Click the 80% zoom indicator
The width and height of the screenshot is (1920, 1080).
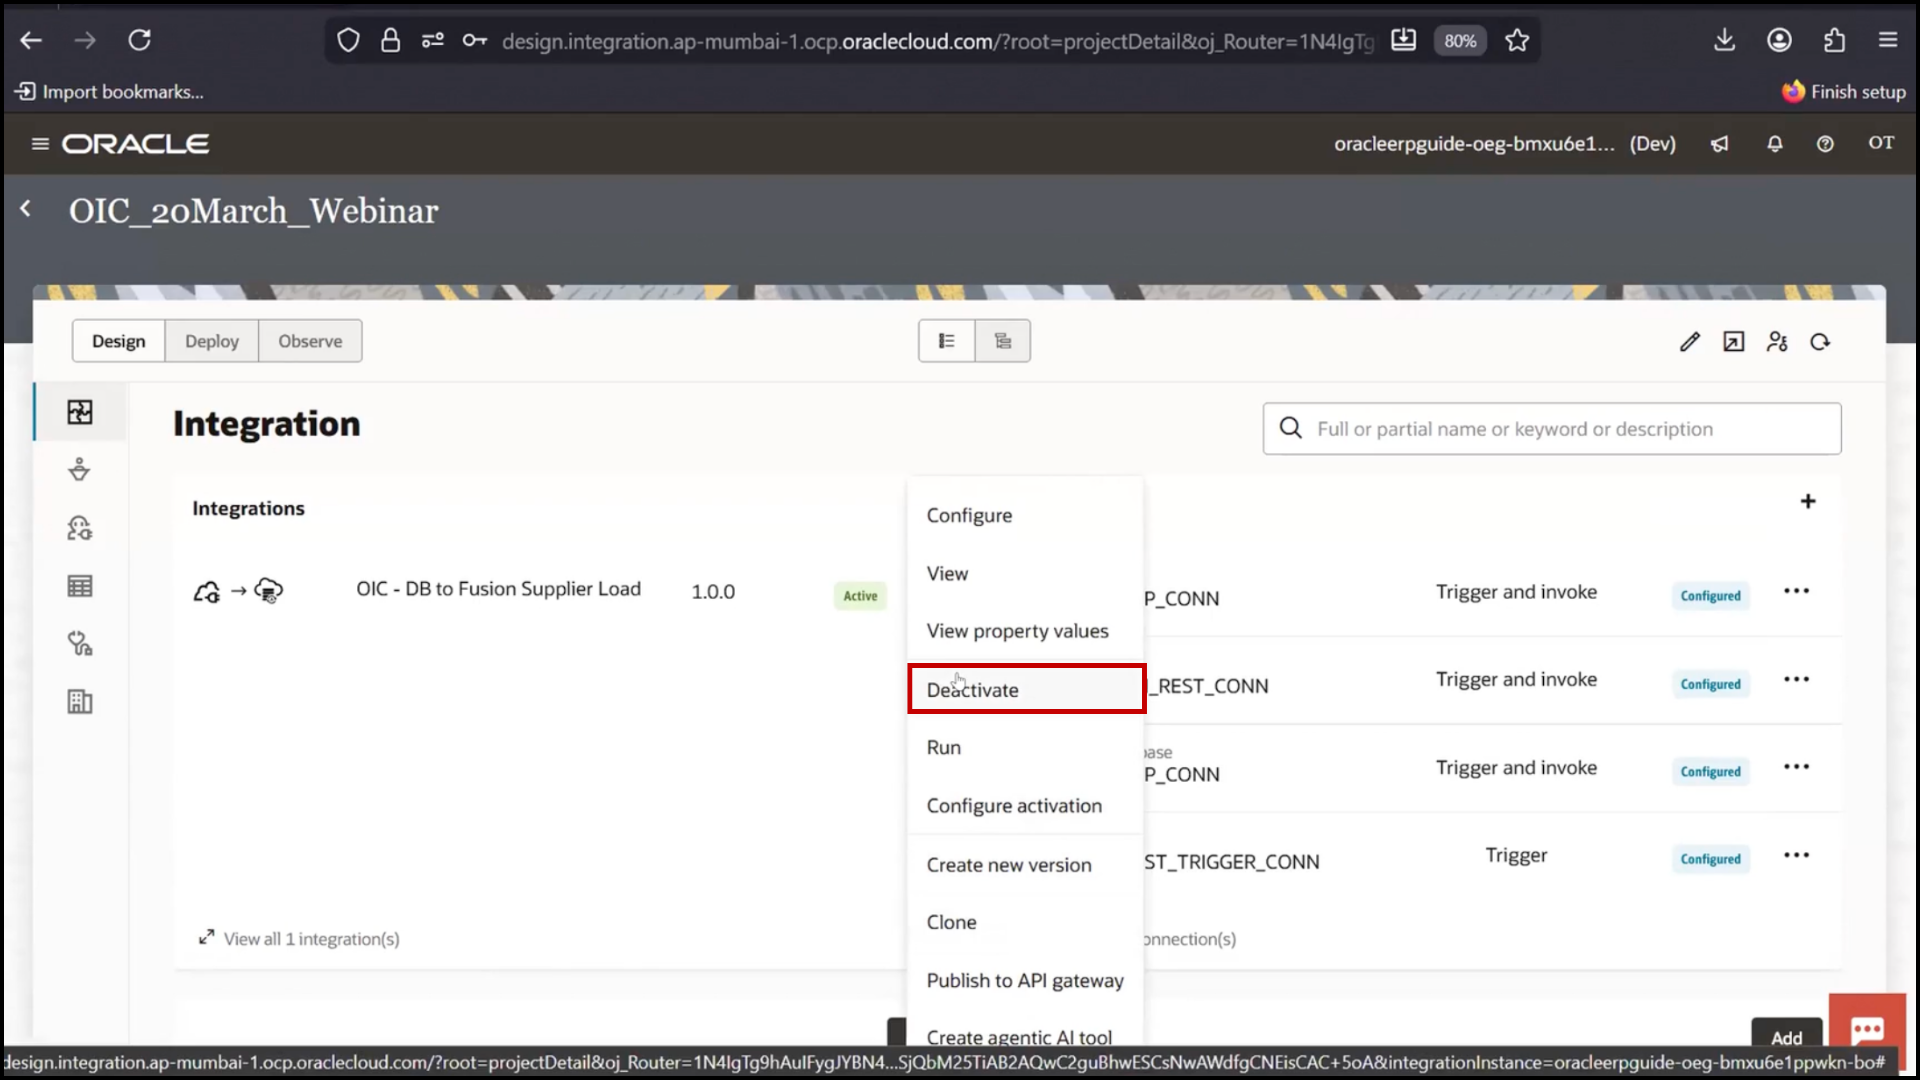(1460, 40)
